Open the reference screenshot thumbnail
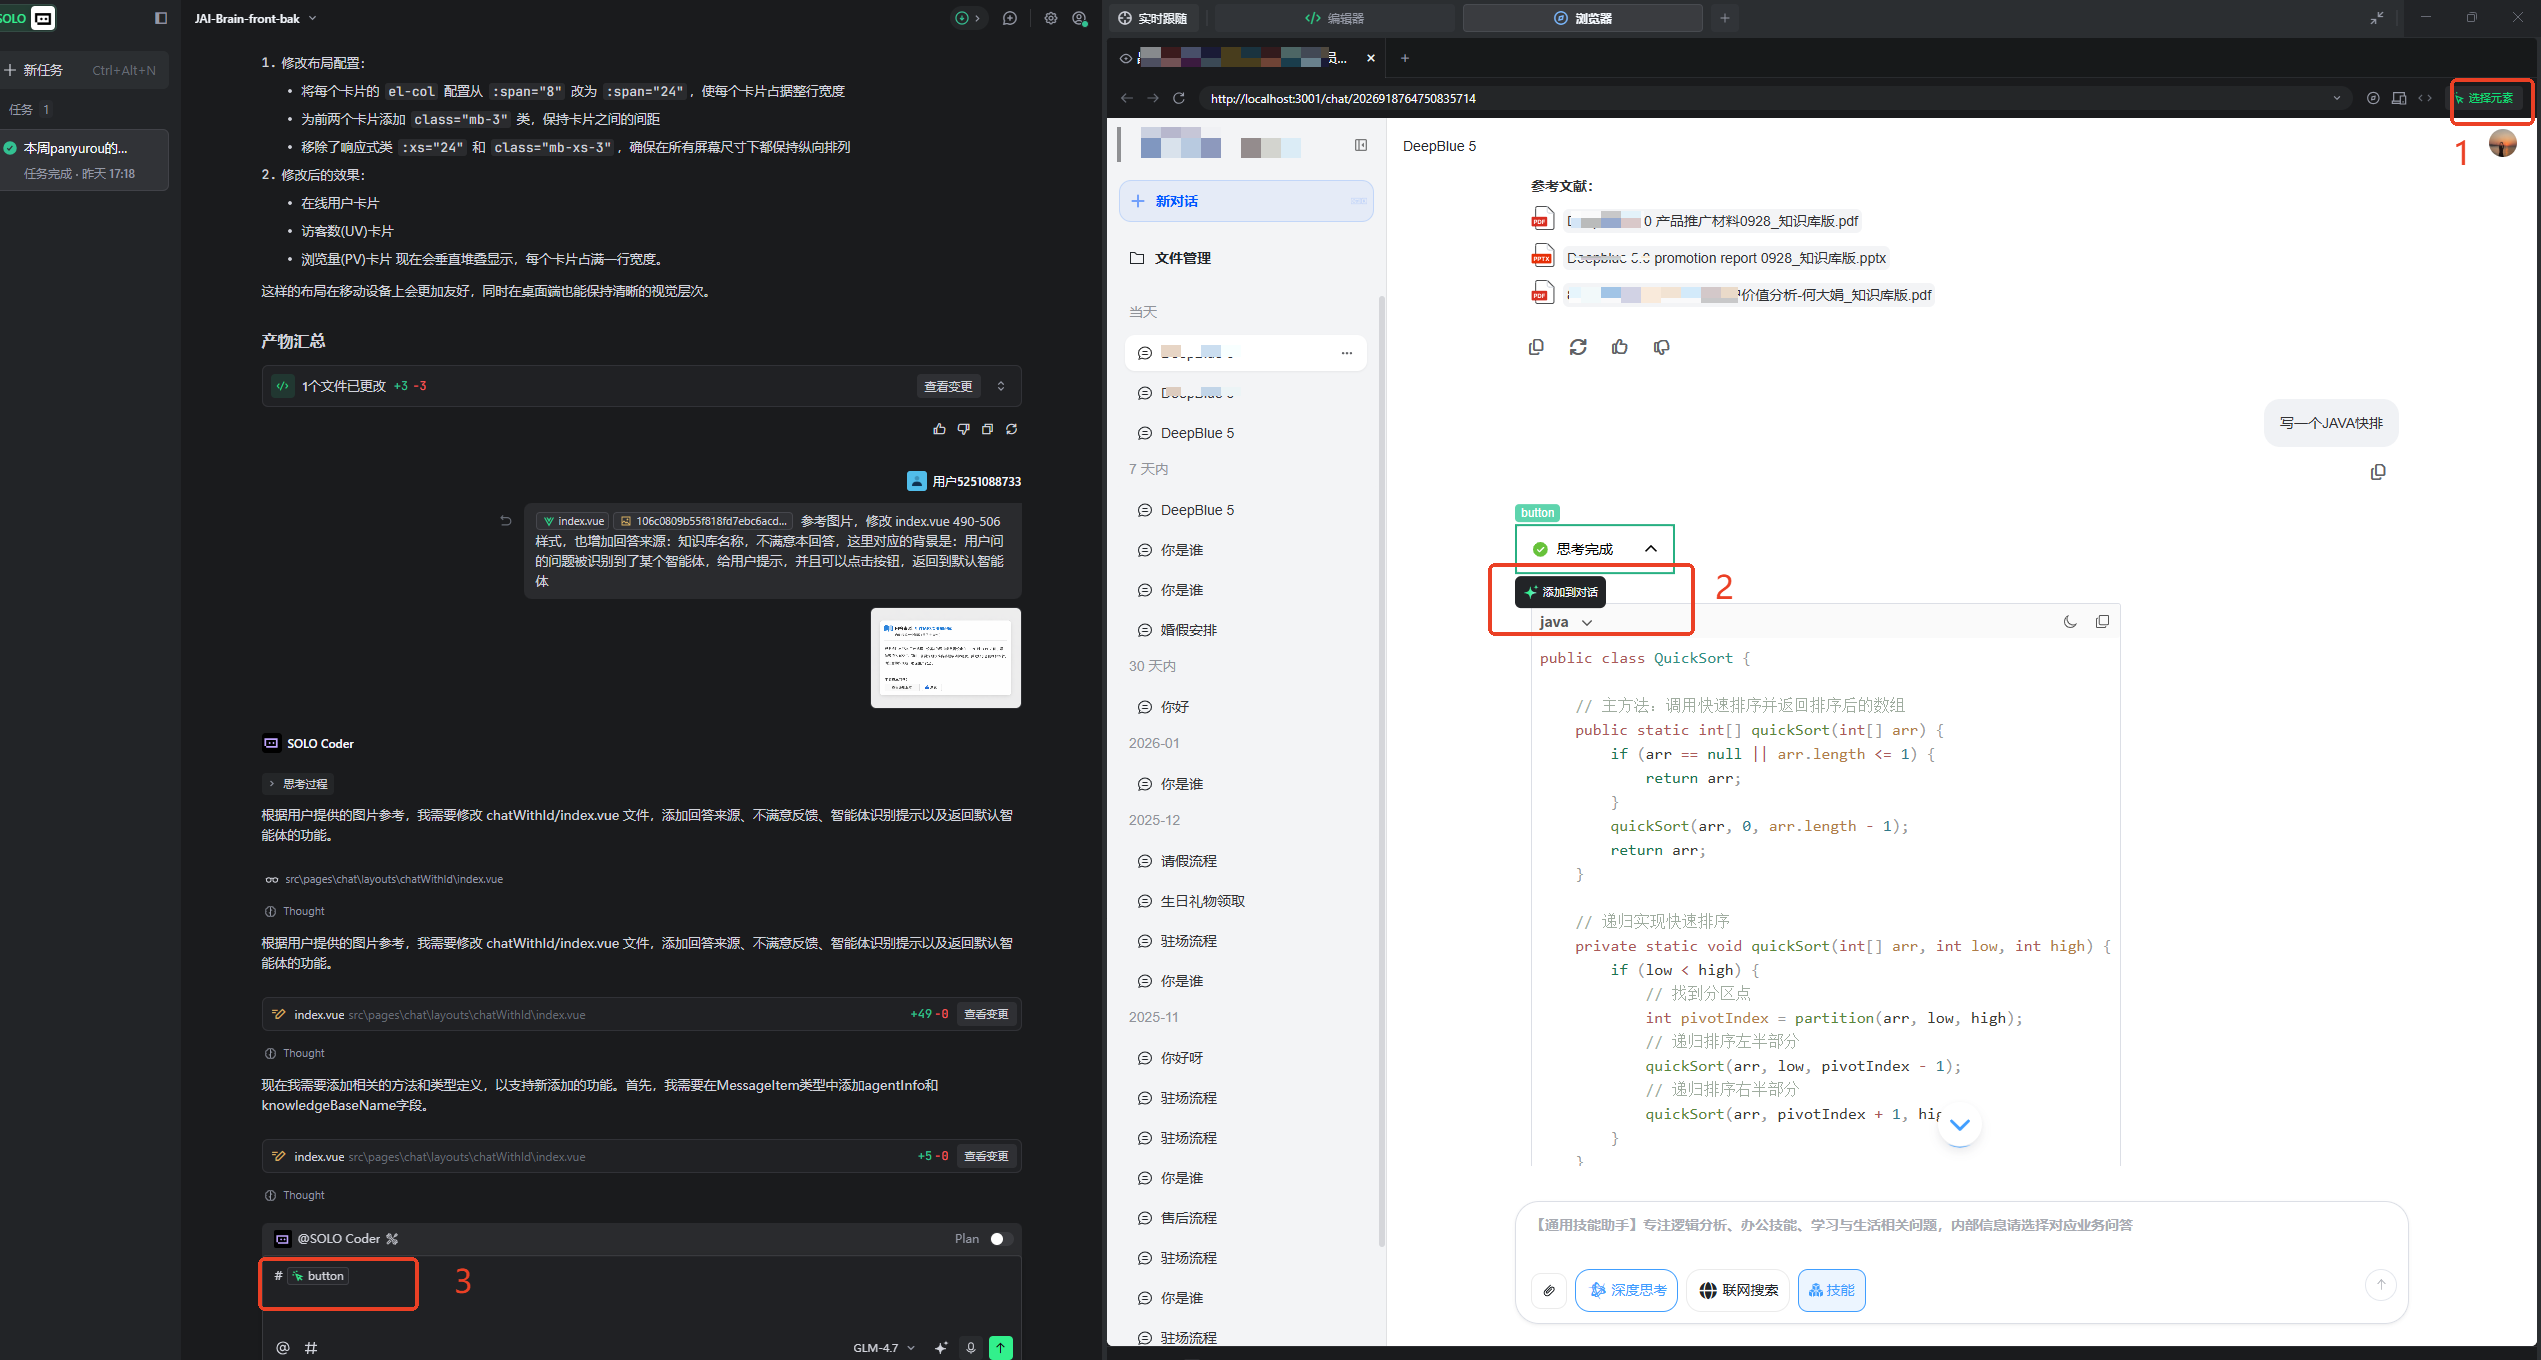 pyautogui.click(x=945, y=657)
